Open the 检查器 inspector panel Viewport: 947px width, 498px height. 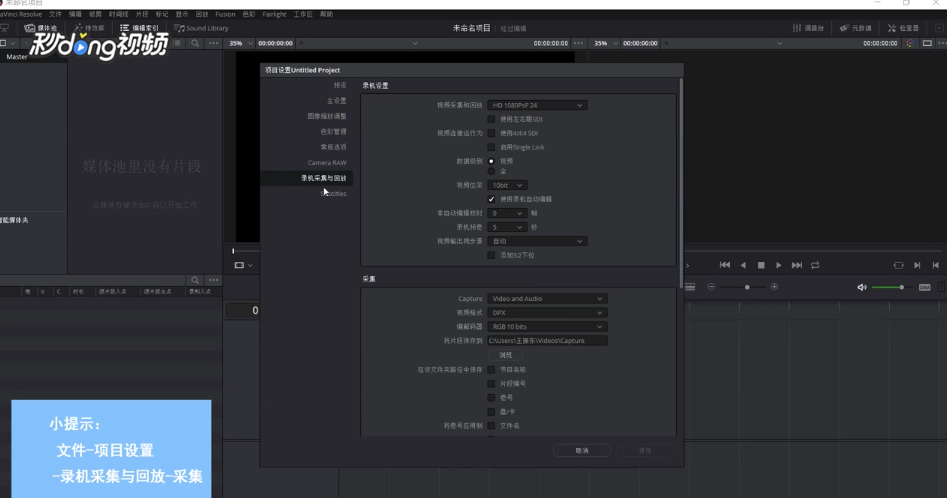[x=903, y=28]
